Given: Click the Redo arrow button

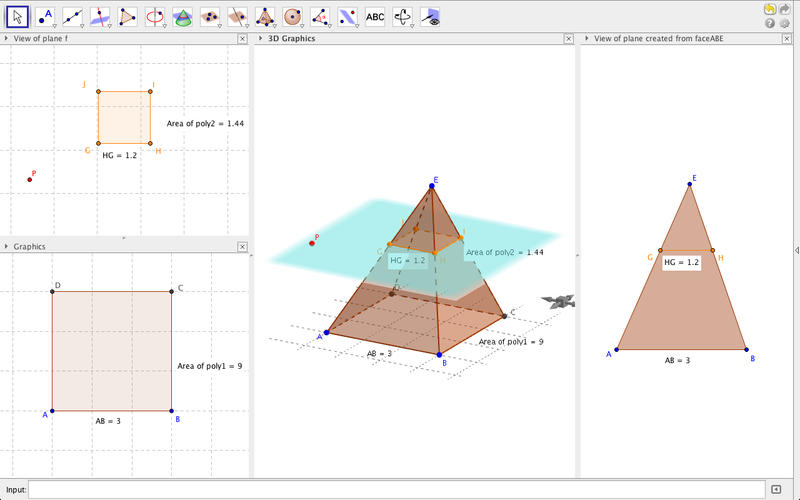Looking at the screenshot, I should pyautogui.click(x=785, y=9).
